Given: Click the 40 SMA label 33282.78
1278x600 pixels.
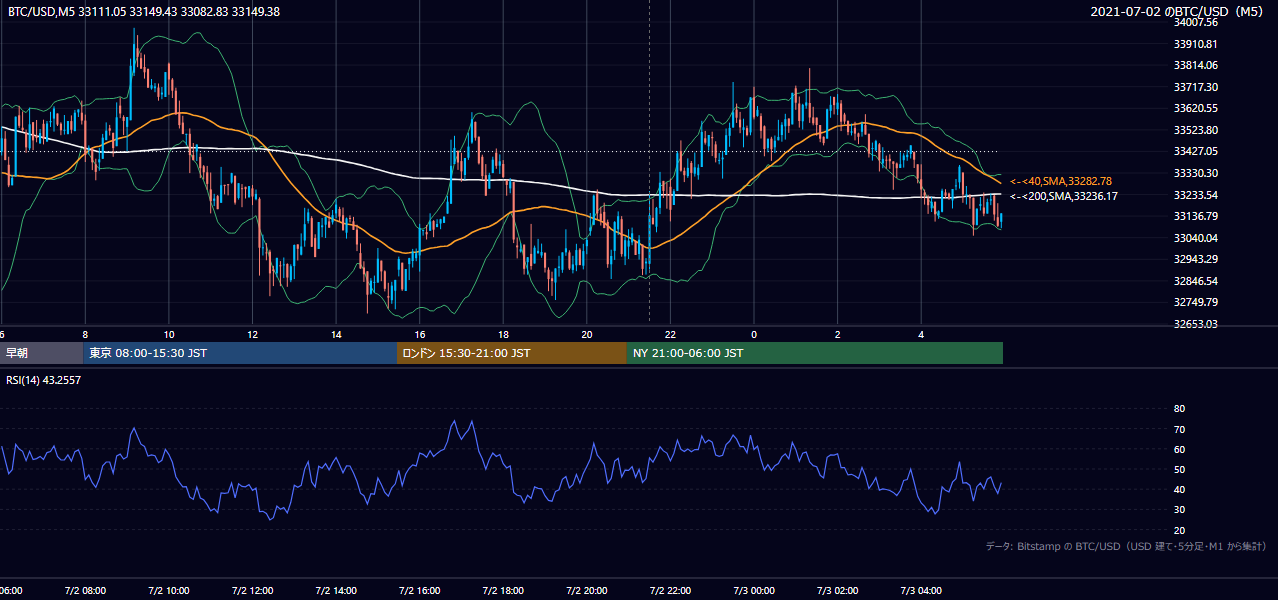Looking at the screenshot, I should pyautogui.click(x=1061, y=181).
